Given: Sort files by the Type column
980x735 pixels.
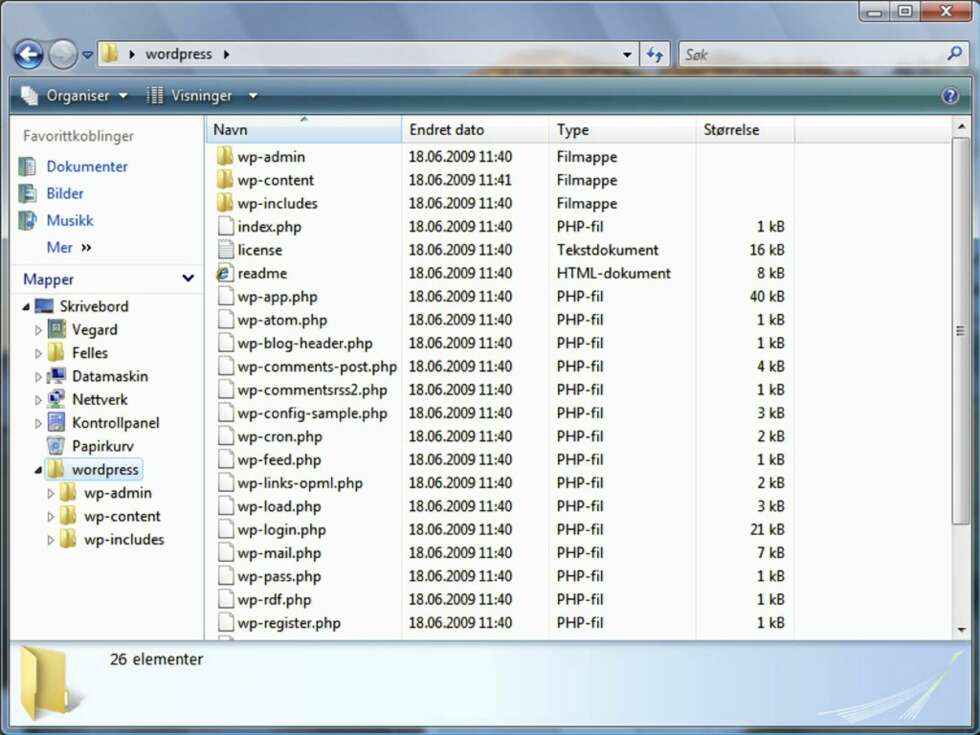Looking at the screenshot, I should (x=622, y=129).
